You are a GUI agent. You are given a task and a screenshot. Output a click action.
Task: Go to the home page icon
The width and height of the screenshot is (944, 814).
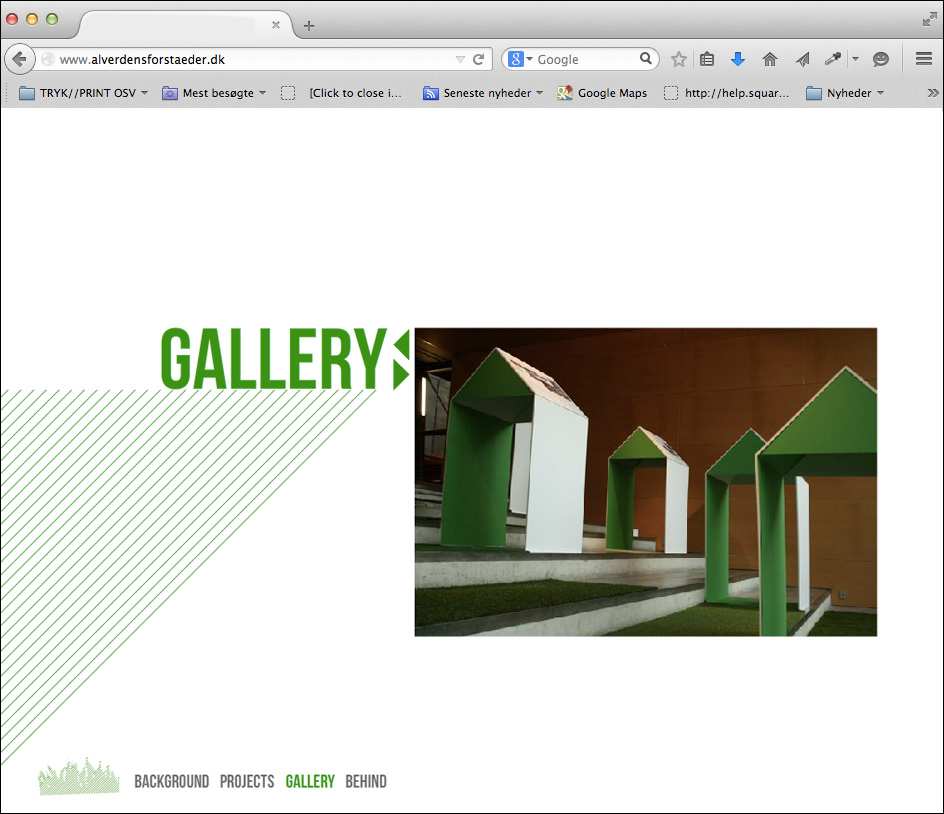click(769, 59)
